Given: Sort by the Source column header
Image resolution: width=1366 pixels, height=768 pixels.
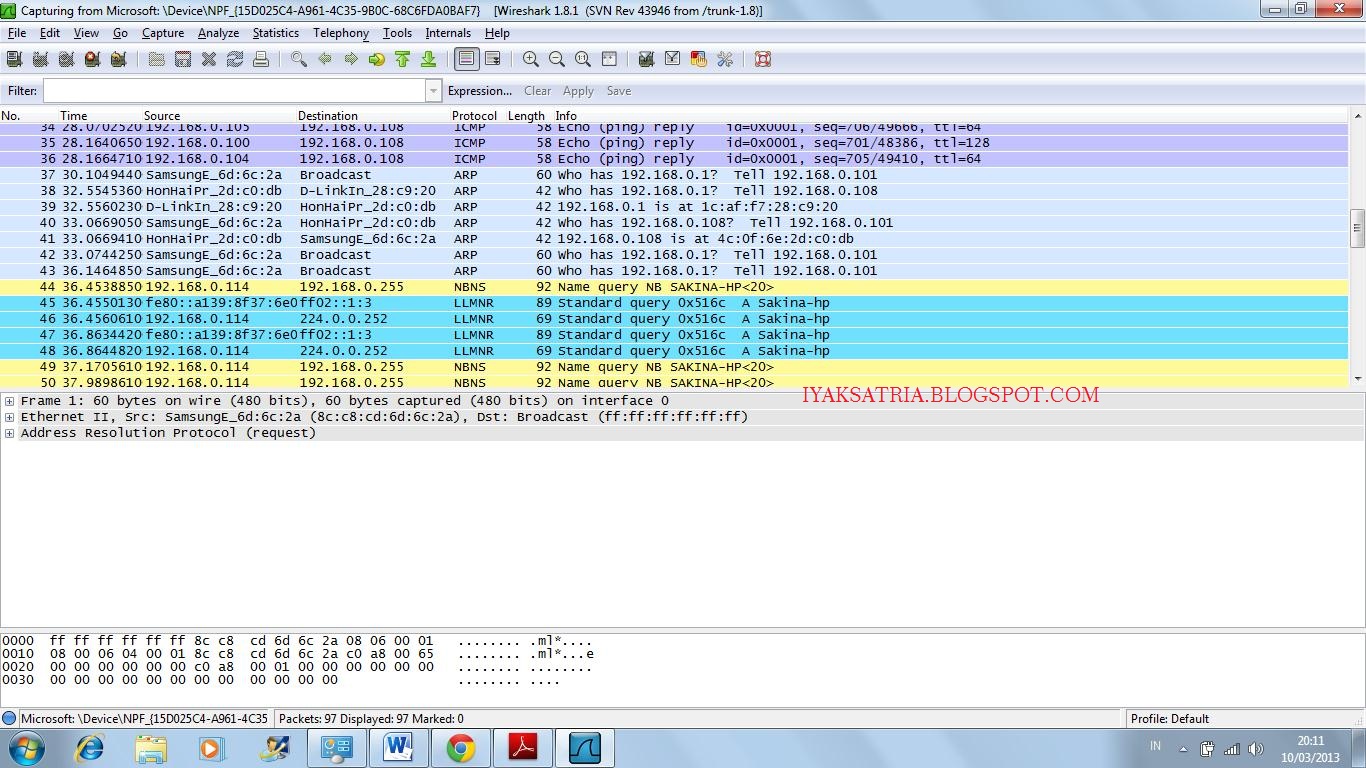Looking at the screenshot, I should 162,116.
